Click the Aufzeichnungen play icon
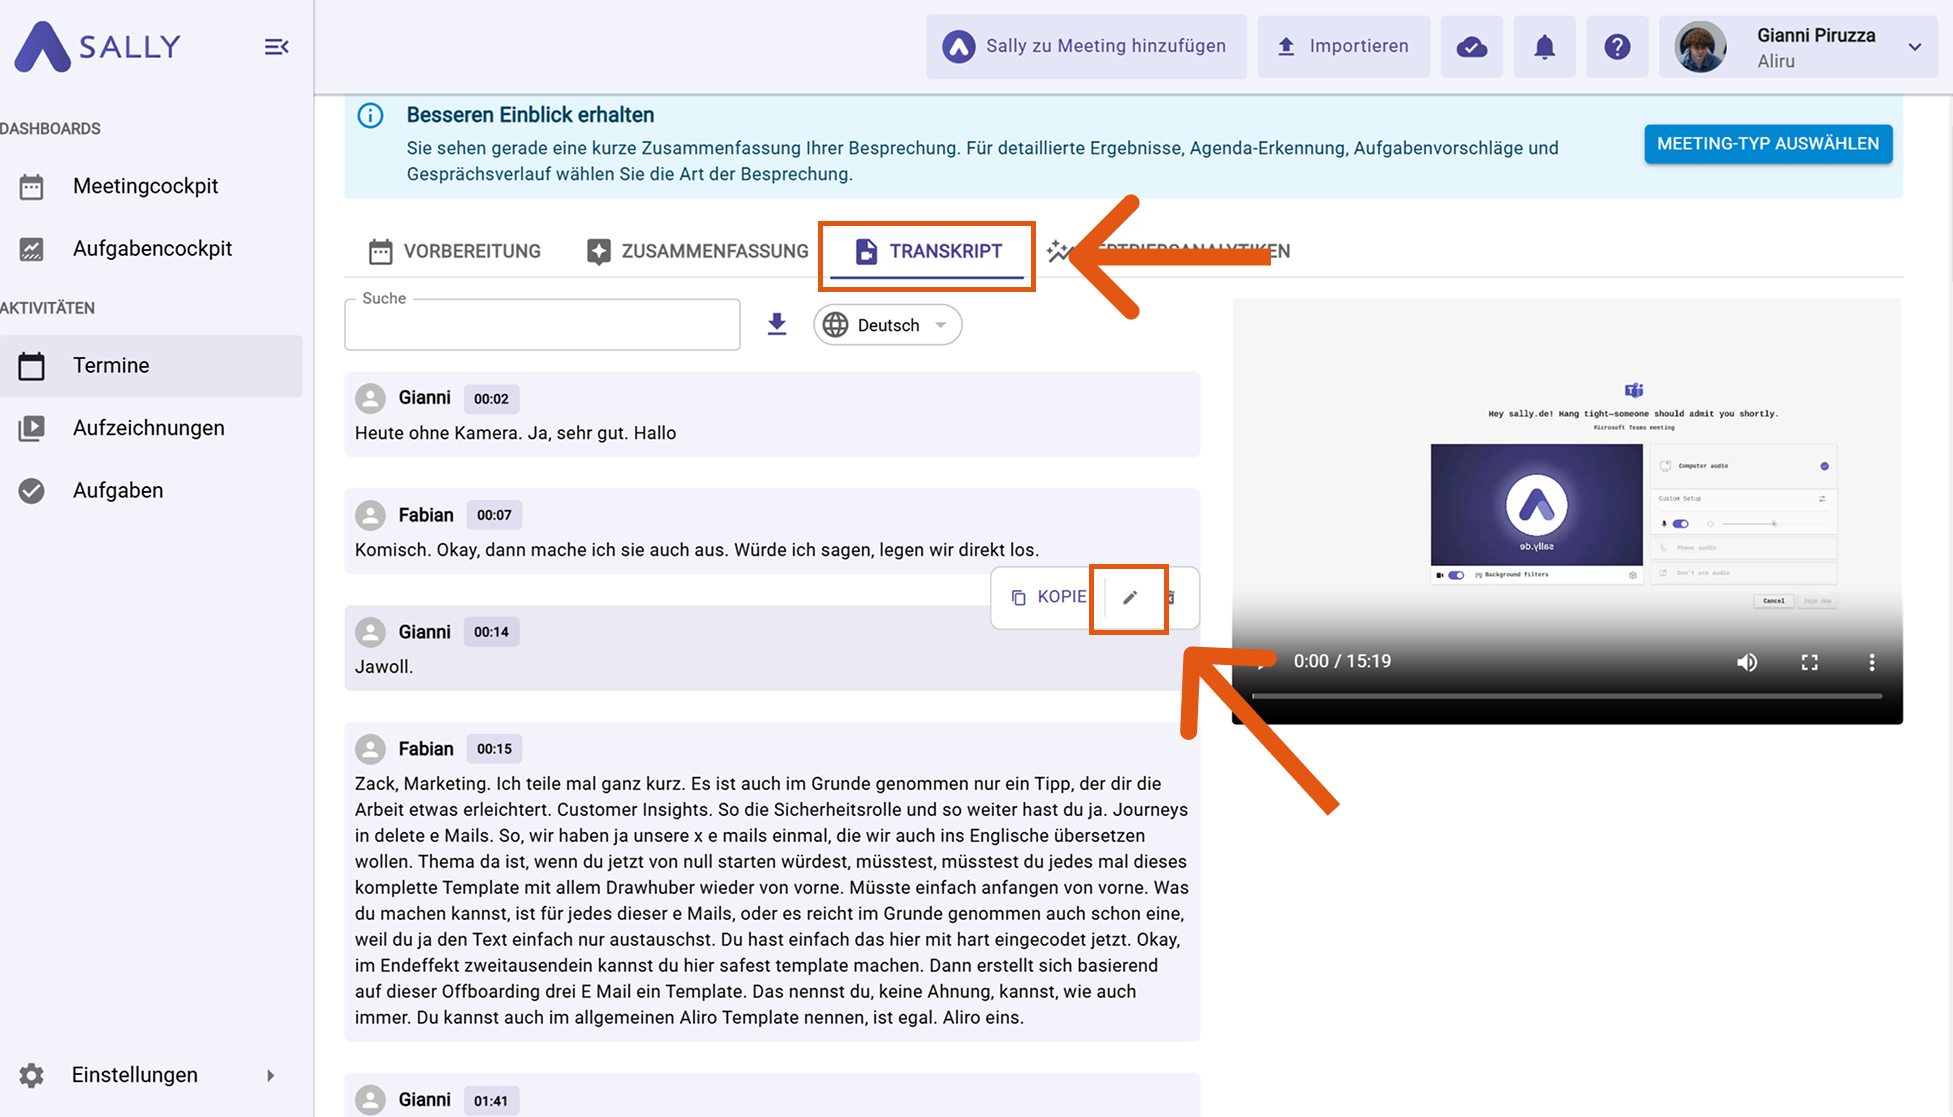 (x=31, y=428)
